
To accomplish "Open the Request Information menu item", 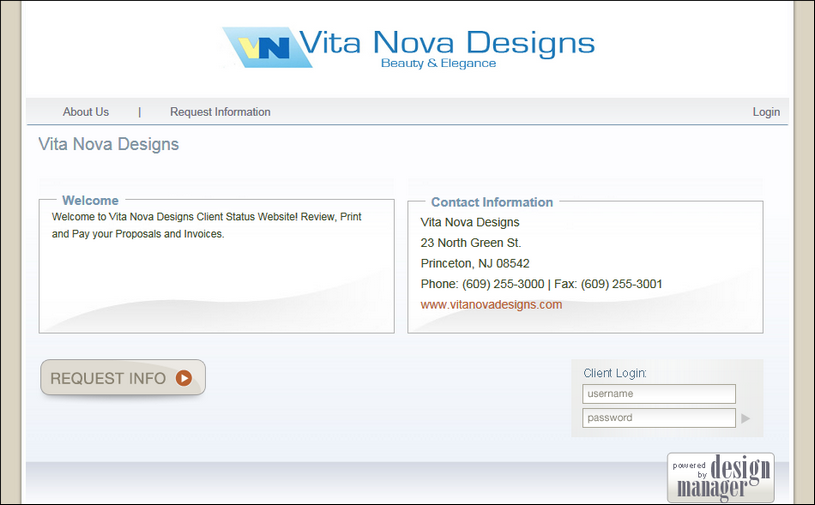I will [x=220, y=112].
